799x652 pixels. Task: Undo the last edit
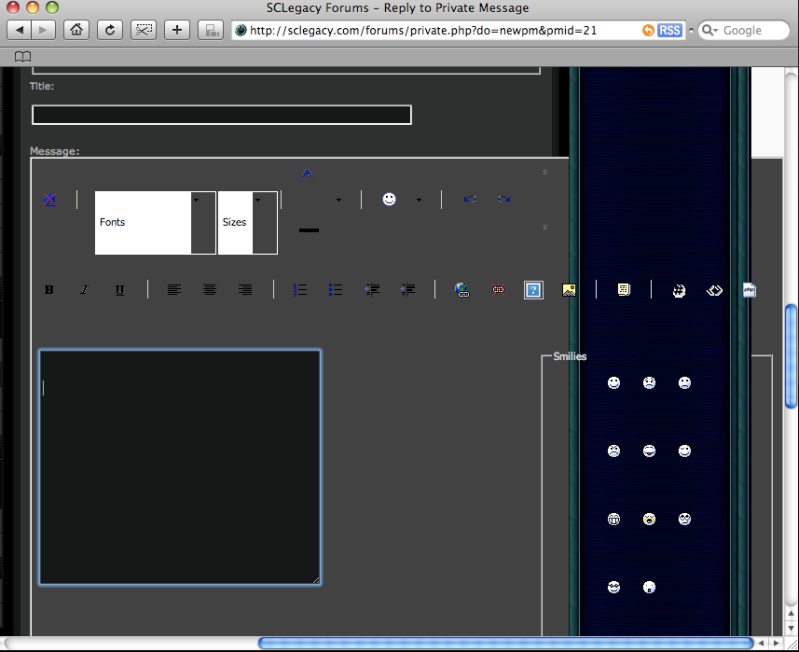point(469,200)
